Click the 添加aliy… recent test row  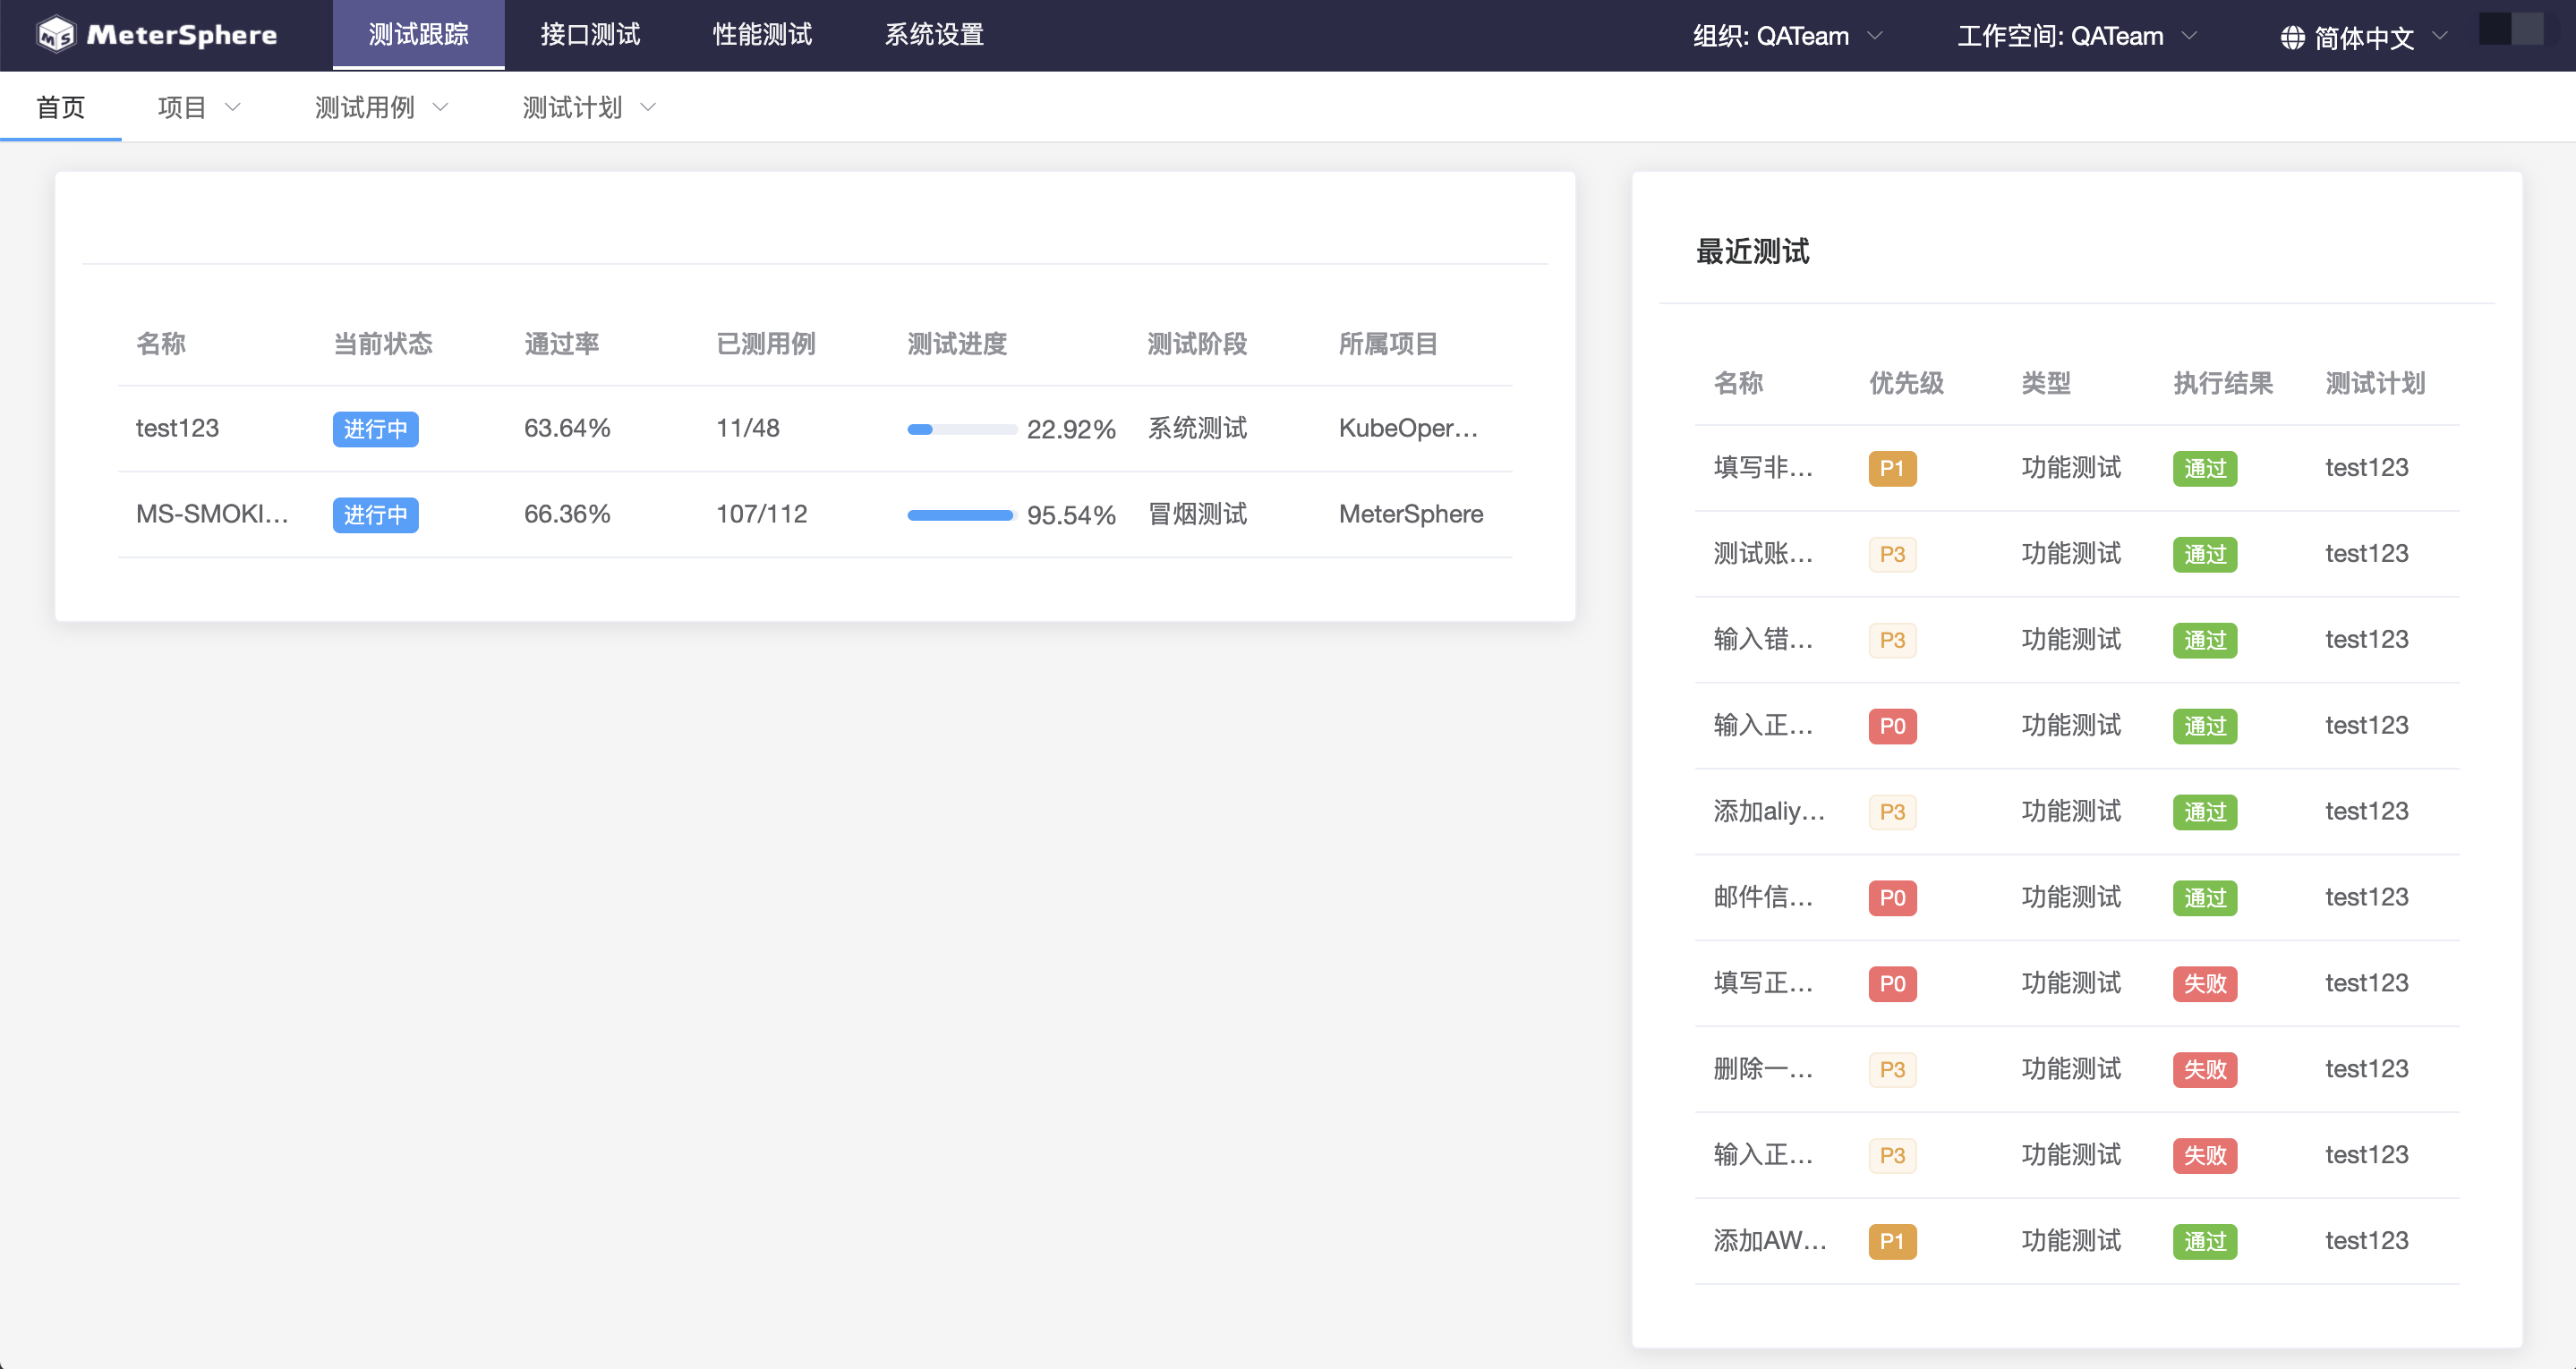pyautogui.click(x=2077, y=812)
